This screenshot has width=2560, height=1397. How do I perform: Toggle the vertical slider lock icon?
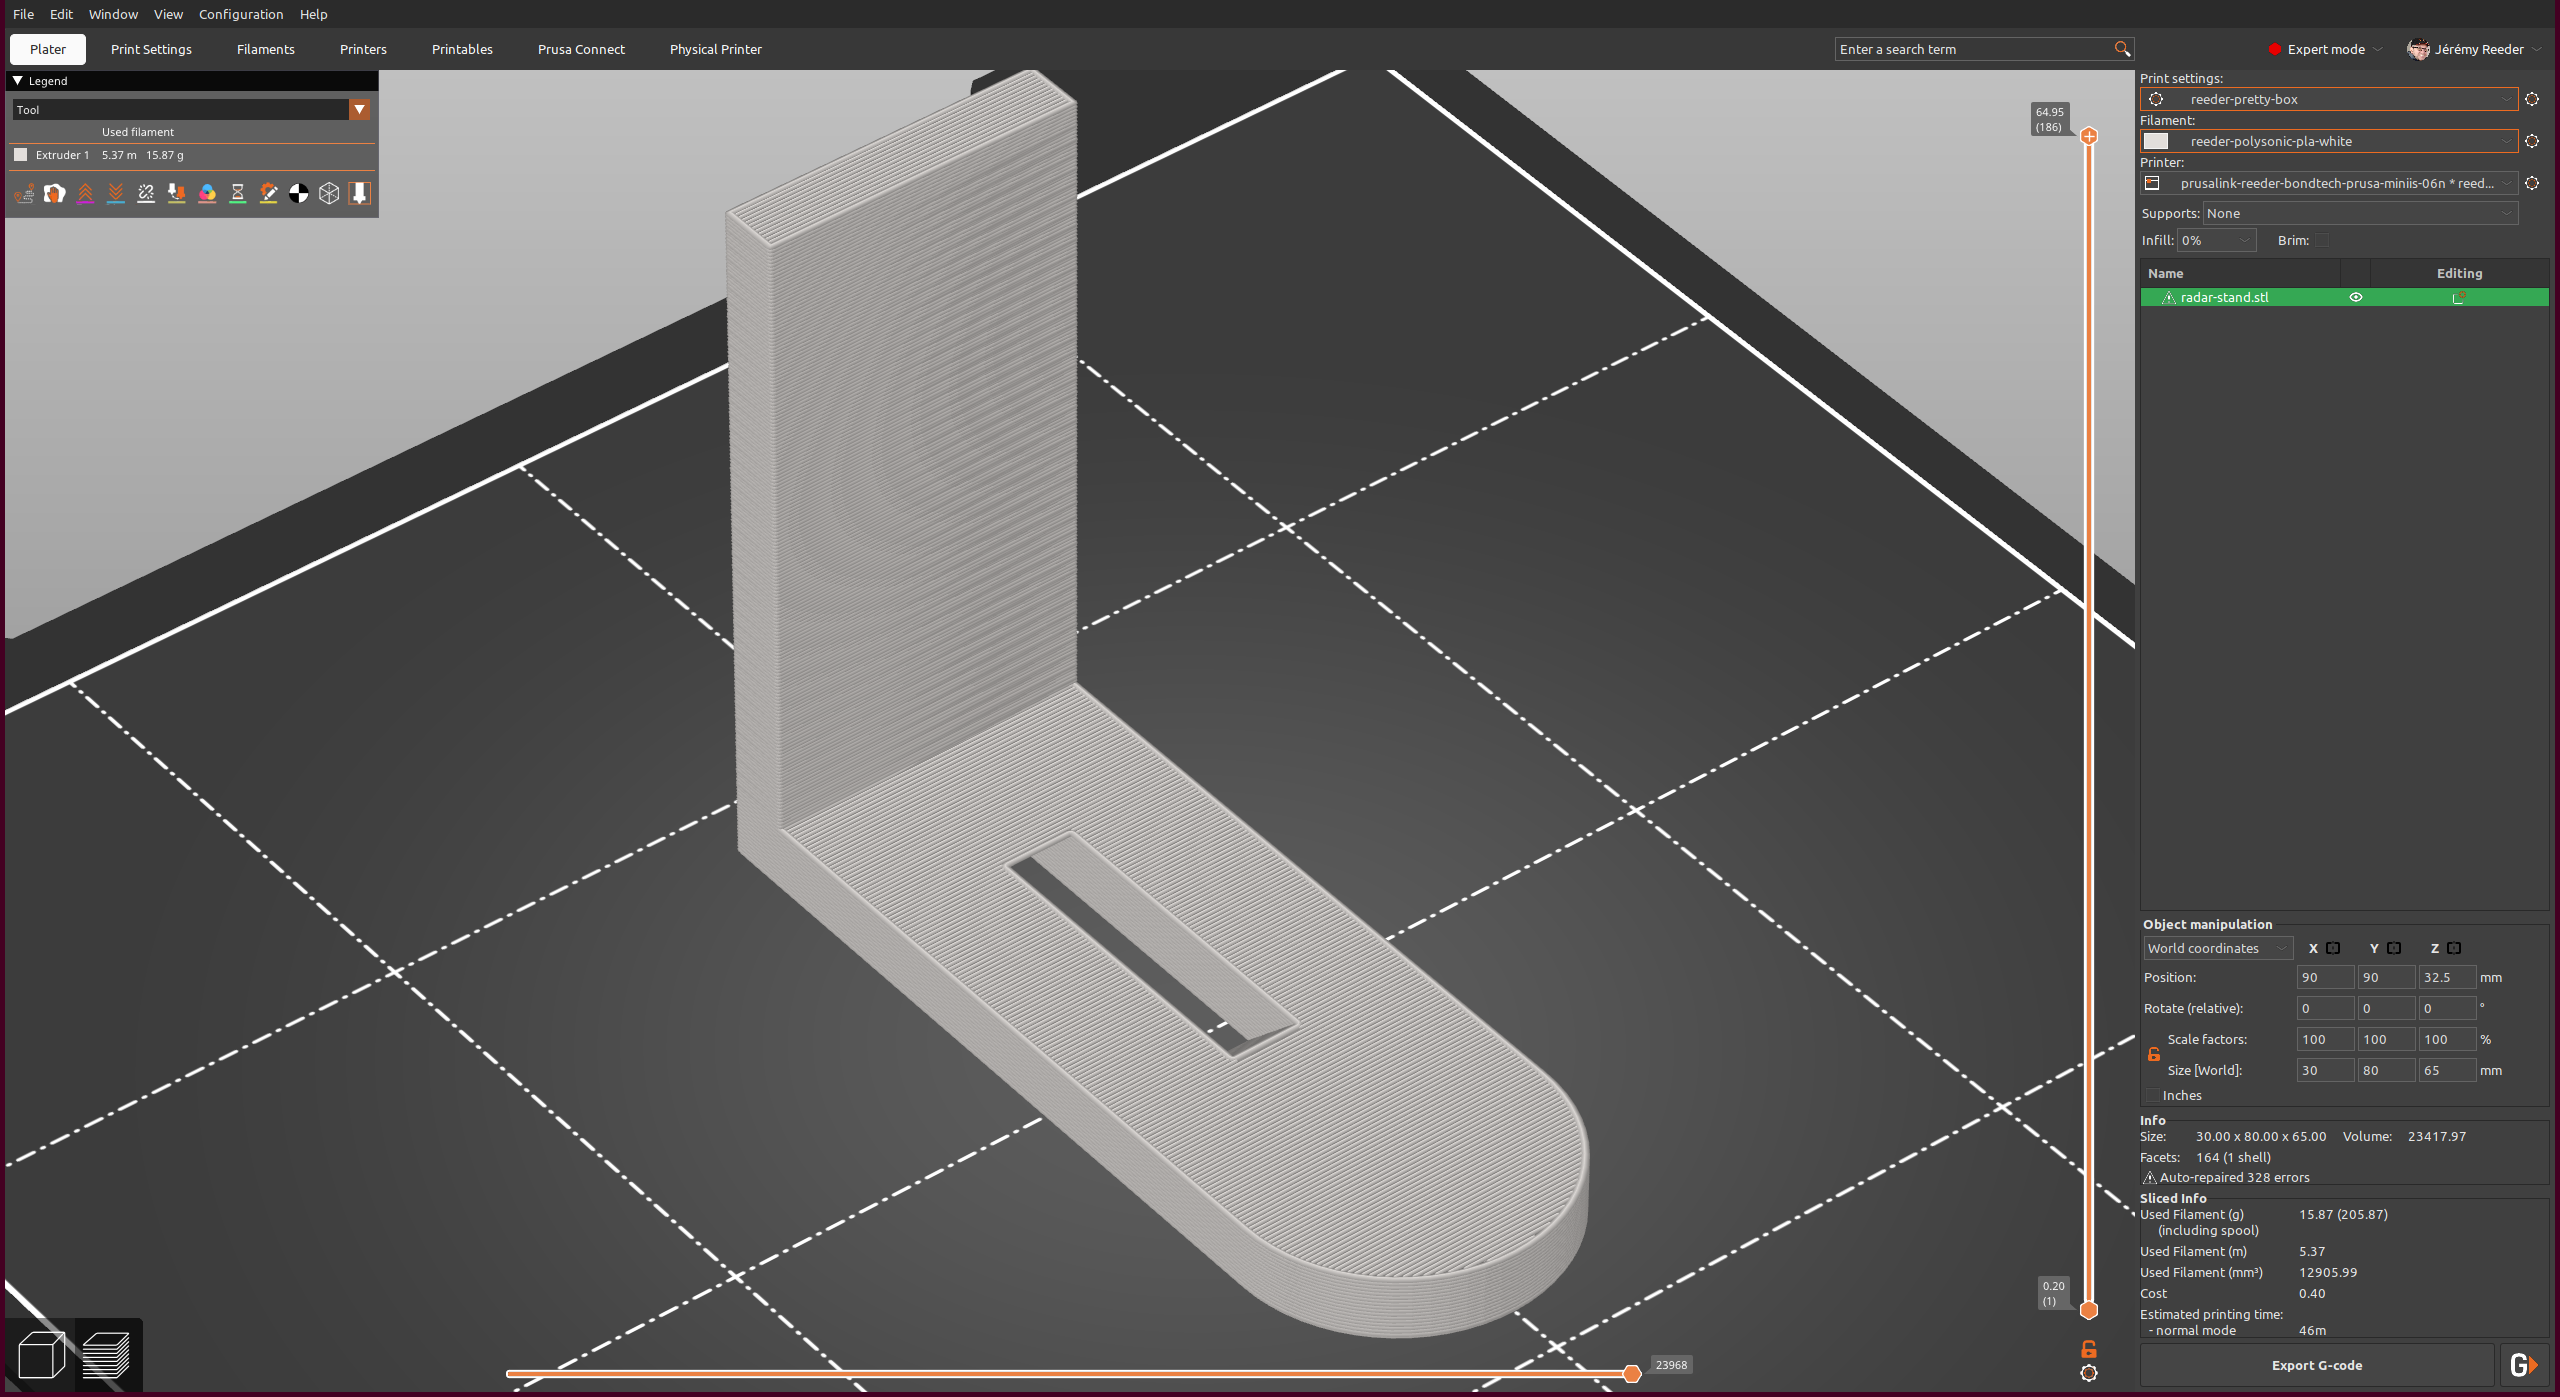tap(2089, 1349)
